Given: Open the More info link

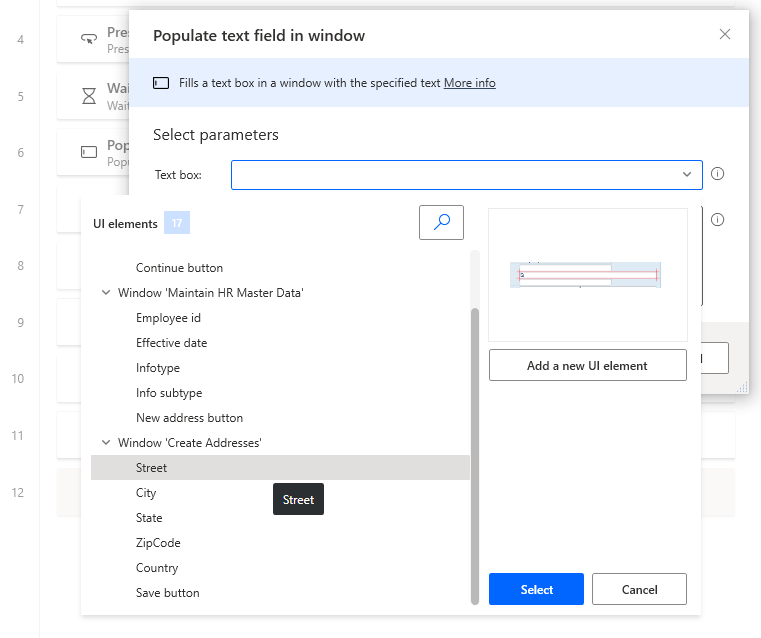Looking at the screenshot, I should [x=469, y=83].
